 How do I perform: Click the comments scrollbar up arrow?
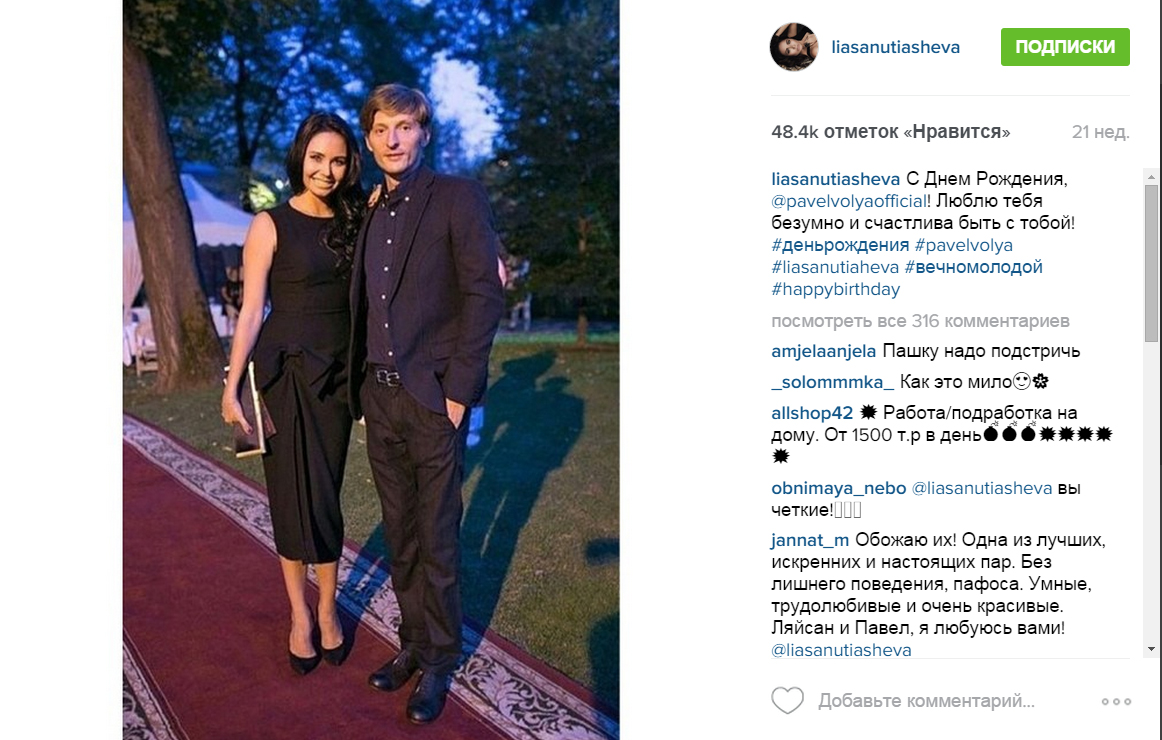[1151, 177]
